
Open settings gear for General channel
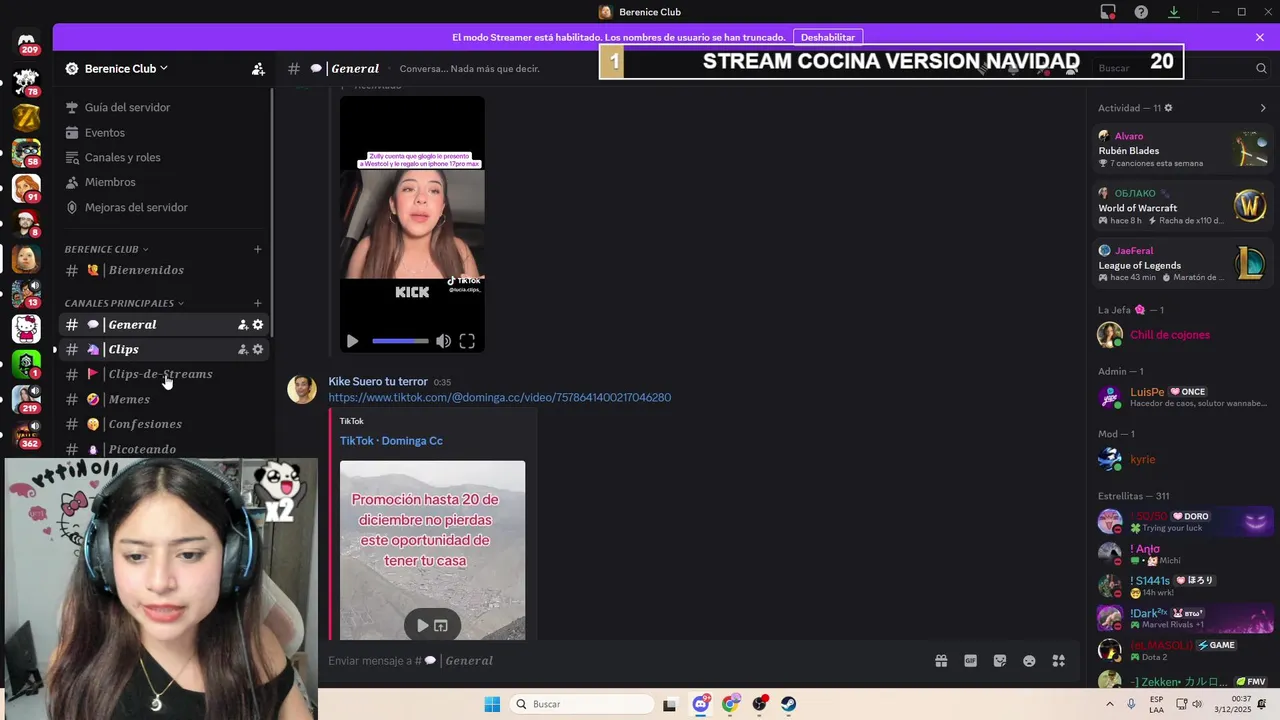pyautogui.click(x=258, y=325)
